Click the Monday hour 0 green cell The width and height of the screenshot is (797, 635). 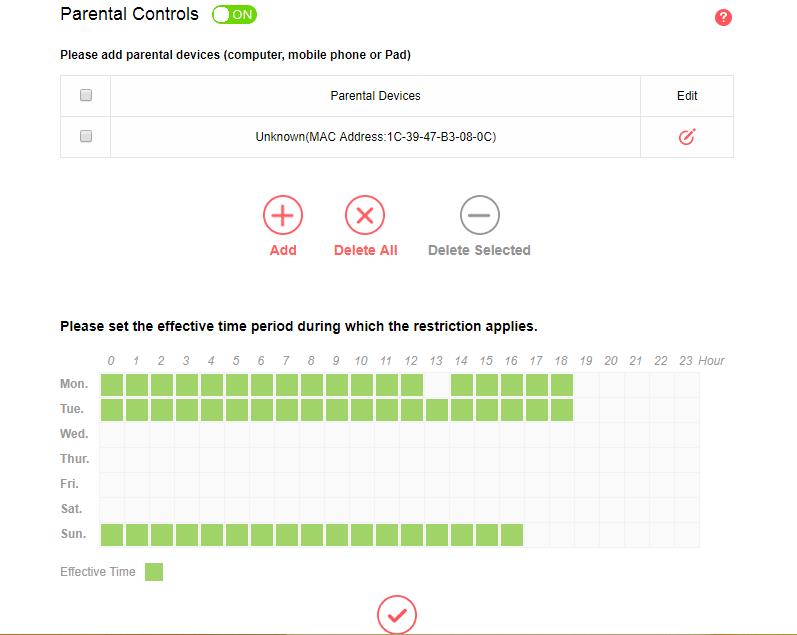pyautogui.click(x=111, y=385)
